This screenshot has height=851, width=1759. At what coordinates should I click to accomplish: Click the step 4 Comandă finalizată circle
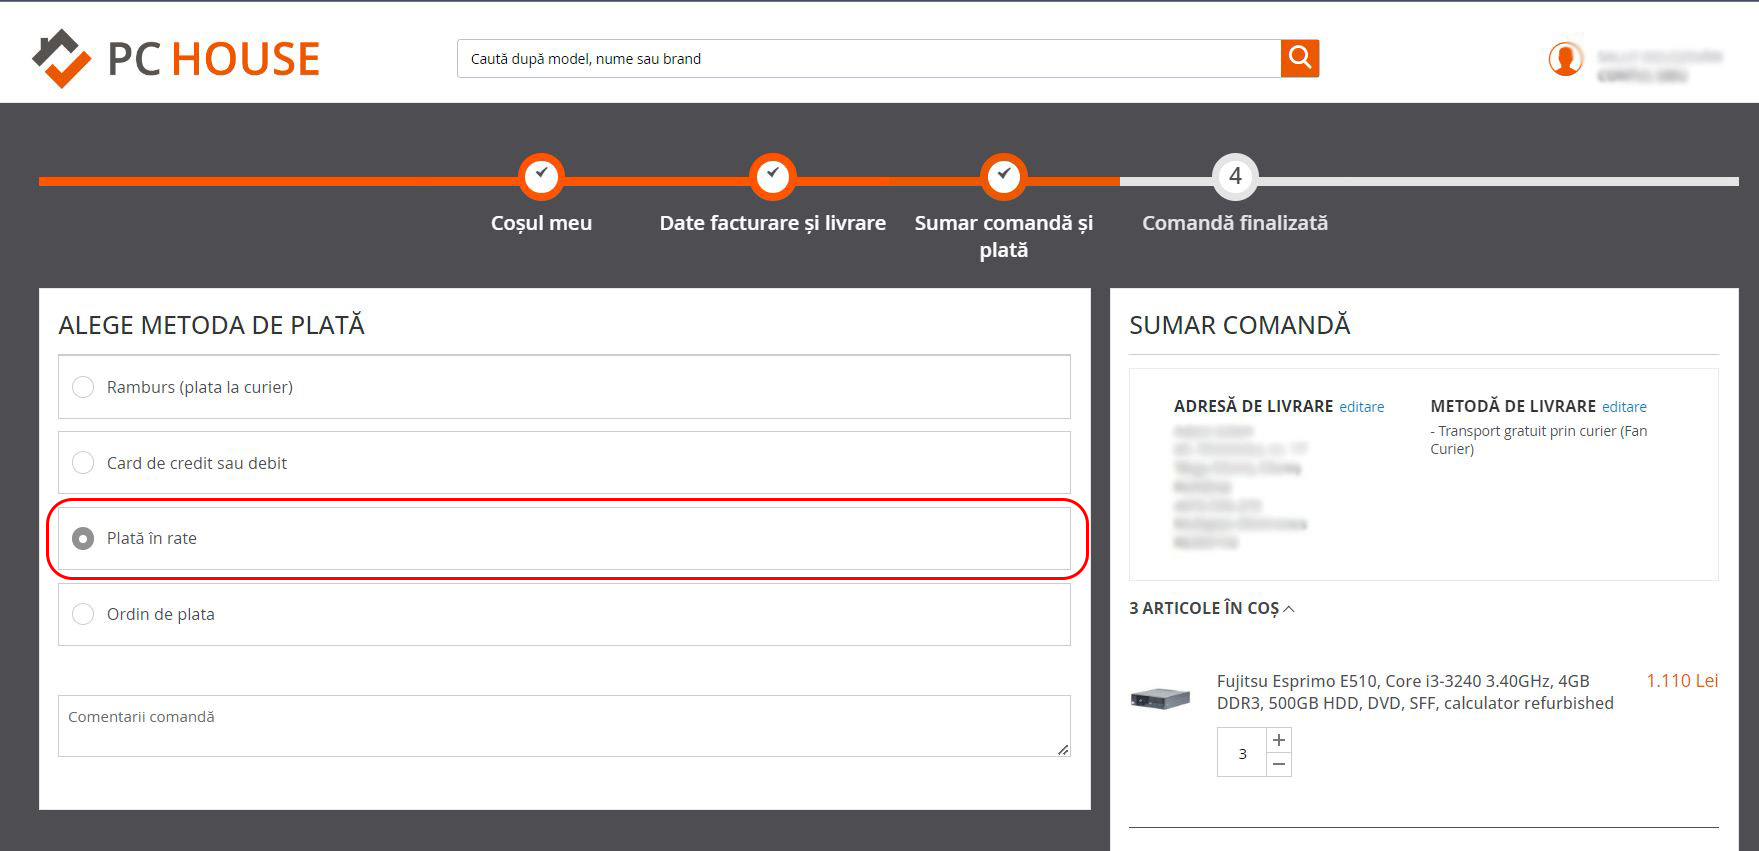(1235, 177)
